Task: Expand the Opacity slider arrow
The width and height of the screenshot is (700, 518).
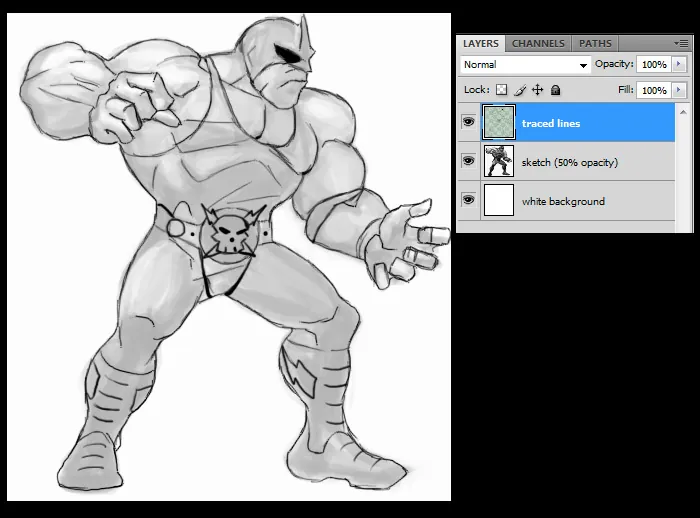Action: [x=679, y=64]
